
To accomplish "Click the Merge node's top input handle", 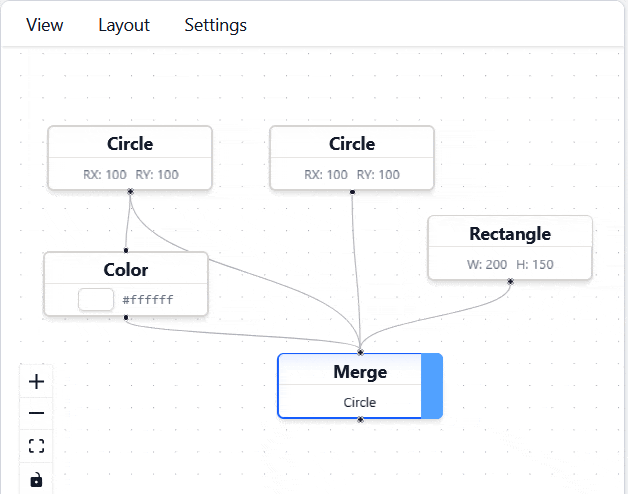I will tap(360, 353).
